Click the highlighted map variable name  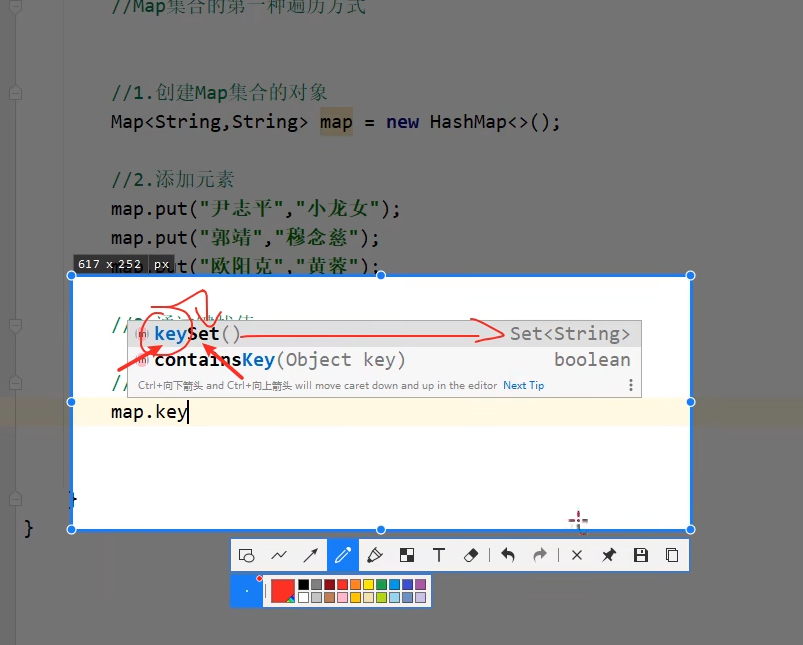(336, 122)
